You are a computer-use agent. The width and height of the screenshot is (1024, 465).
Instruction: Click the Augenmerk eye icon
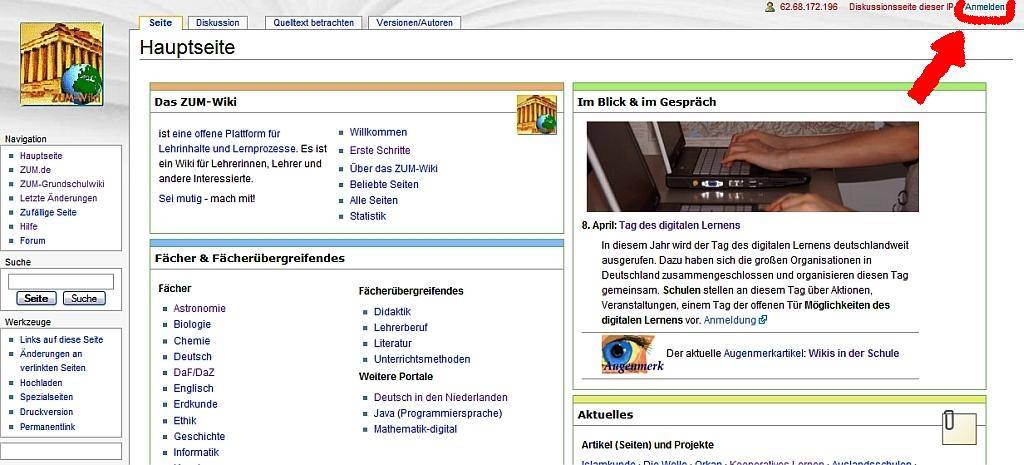click(x=627, y=353)
